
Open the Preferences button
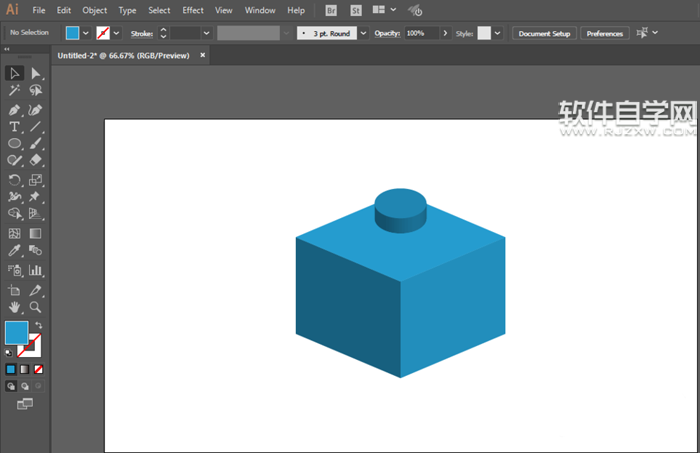coord(604,33)
